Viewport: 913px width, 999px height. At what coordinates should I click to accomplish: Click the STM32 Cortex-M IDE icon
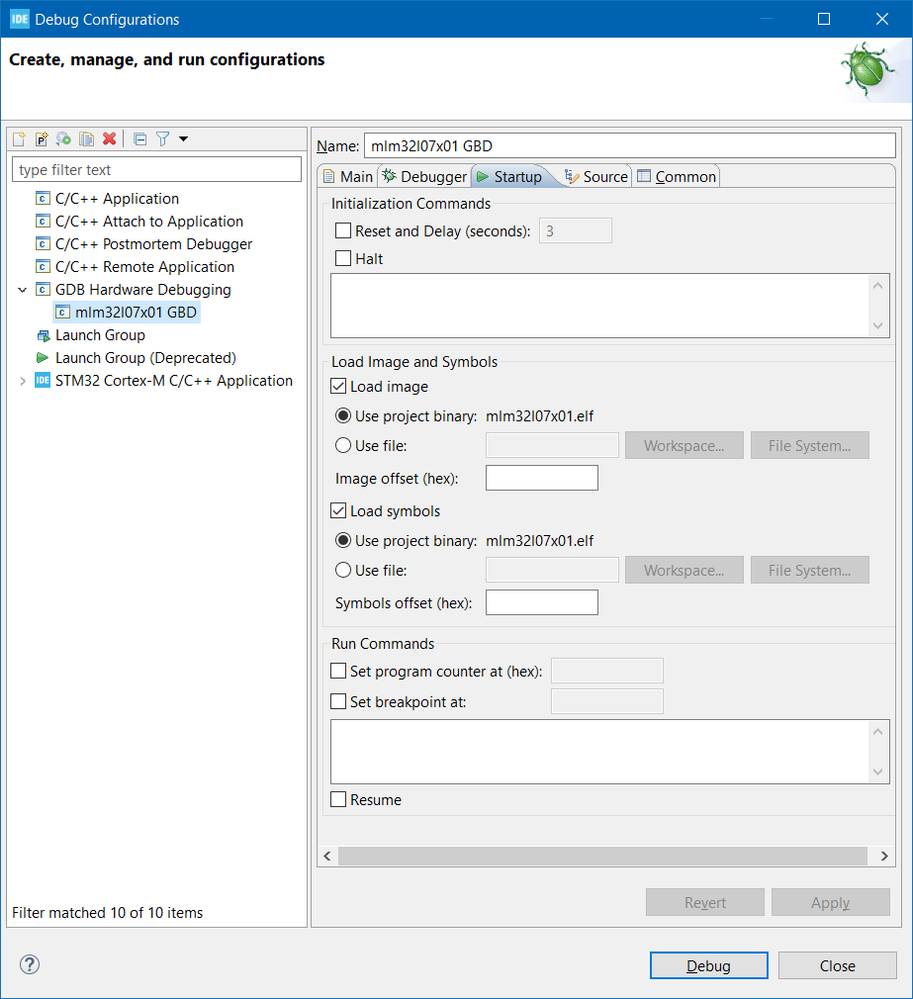click(x=42, y=380)
